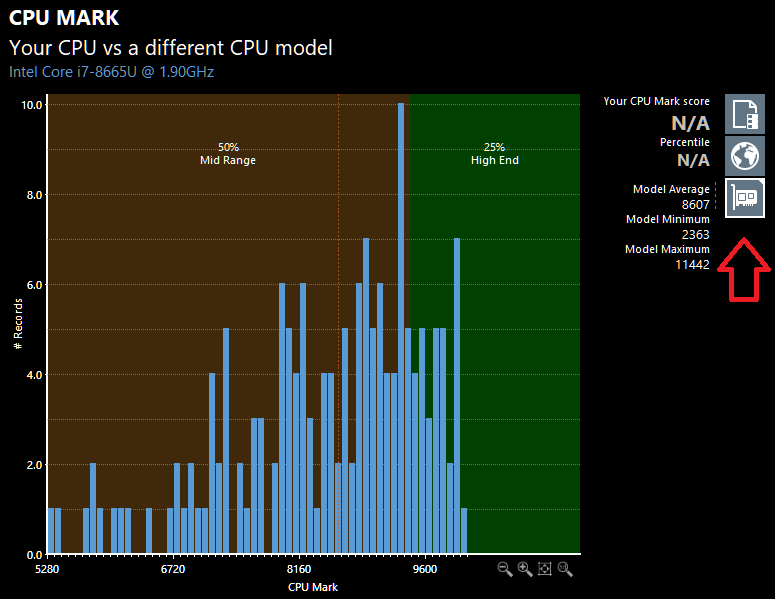775x599 pixels.
Task: Click the zoom out magnifier icon
Action: pos(505,569)
